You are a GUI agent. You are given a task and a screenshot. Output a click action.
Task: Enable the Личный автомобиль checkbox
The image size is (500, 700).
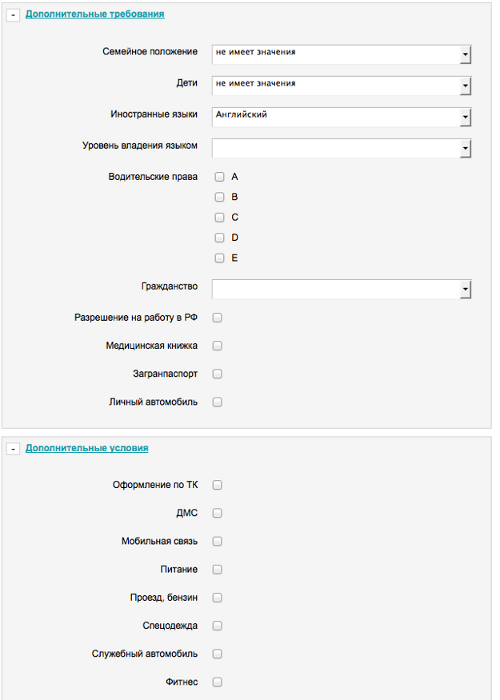tap(217, 402)
